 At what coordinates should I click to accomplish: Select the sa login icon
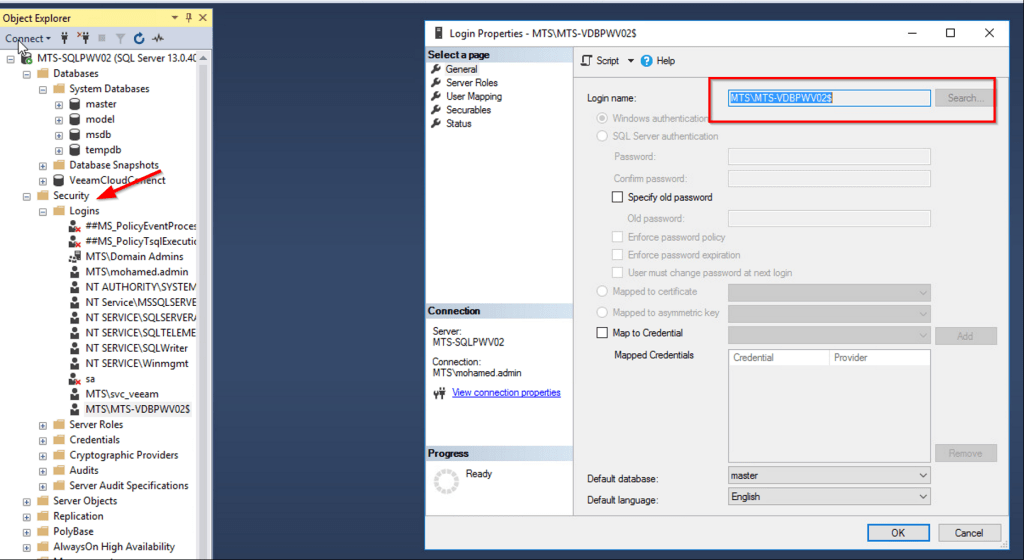point(74,379)
